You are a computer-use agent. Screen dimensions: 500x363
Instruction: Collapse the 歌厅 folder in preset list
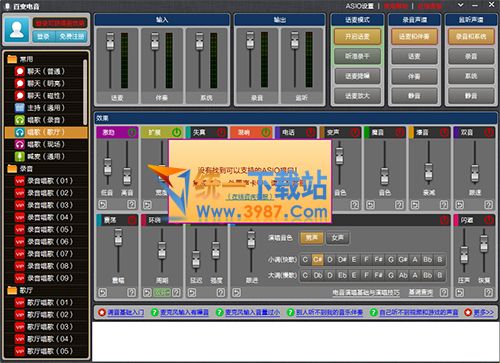(12, 290)
